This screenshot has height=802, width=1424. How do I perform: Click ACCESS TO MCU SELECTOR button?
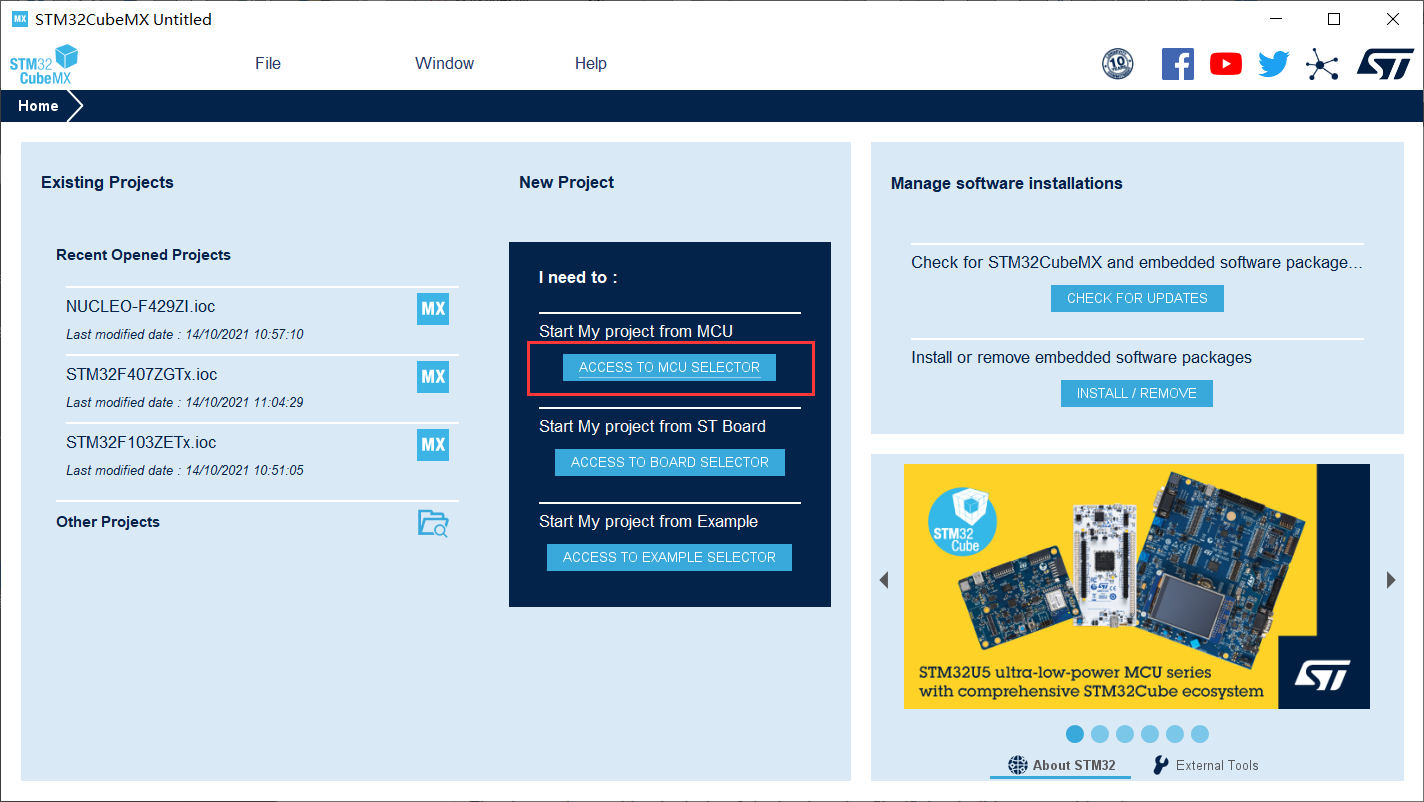point(669,367)
